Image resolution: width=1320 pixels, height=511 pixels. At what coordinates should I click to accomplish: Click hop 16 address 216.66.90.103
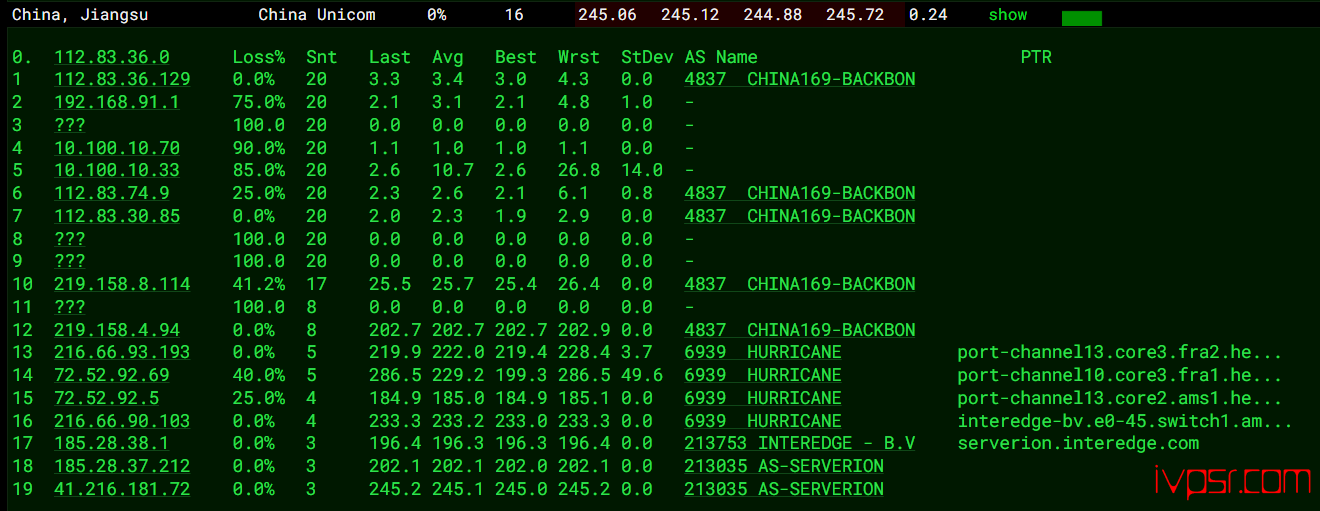122,421
